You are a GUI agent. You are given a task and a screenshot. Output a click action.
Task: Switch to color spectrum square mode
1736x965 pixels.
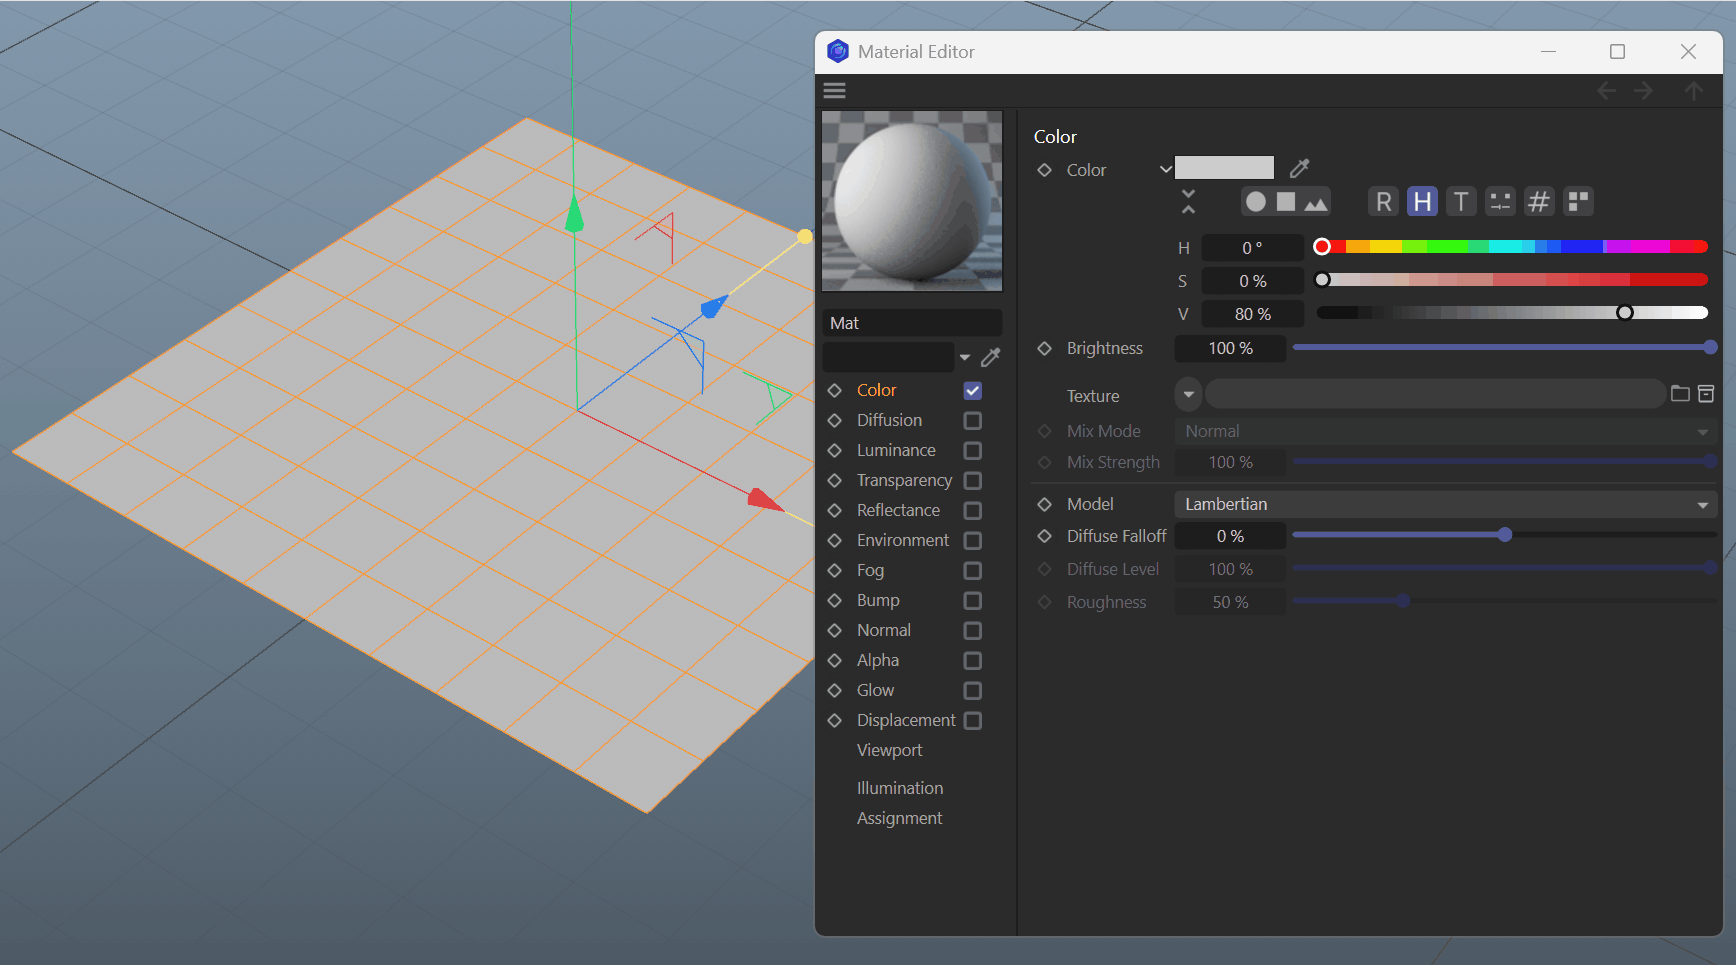click(1286, 202)
